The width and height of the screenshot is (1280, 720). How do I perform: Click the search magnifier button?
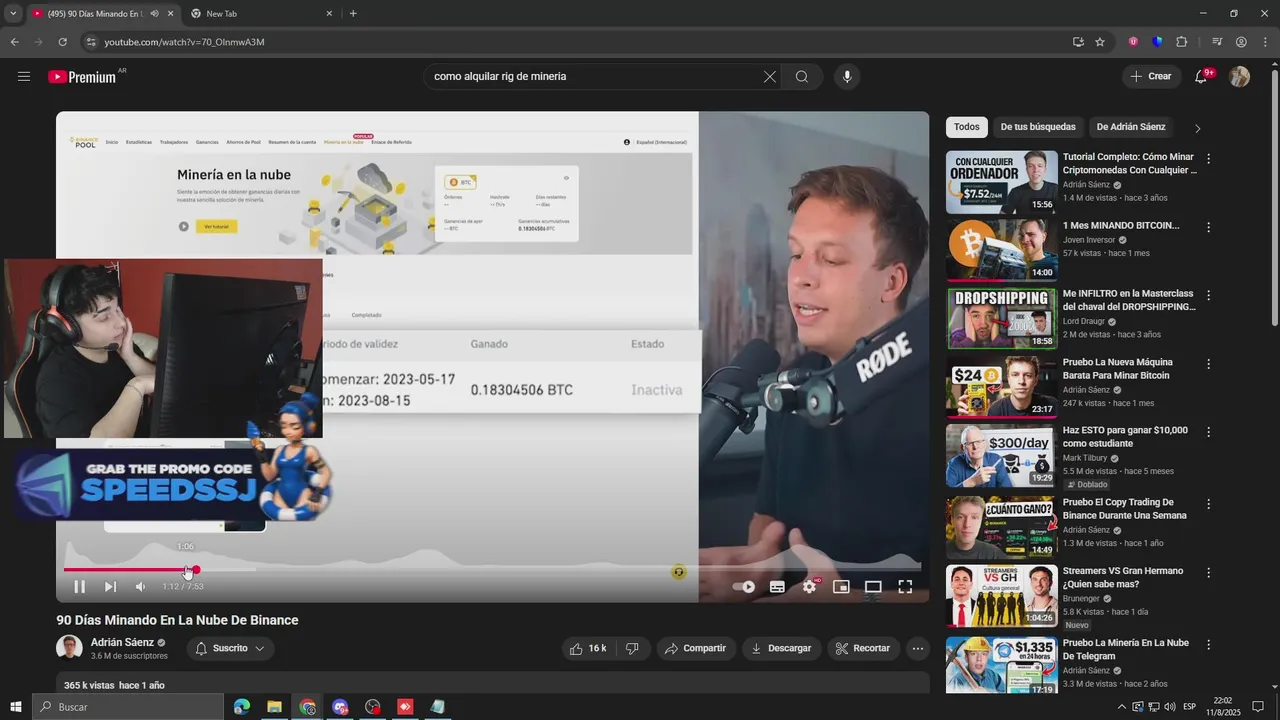coord(802,77)
